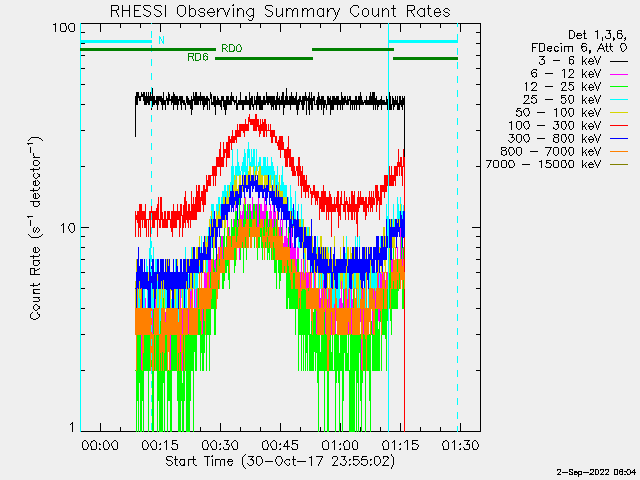
Task: Click the '00:45' time axis label
Action: pyautogui.click(x=280, y=445)
